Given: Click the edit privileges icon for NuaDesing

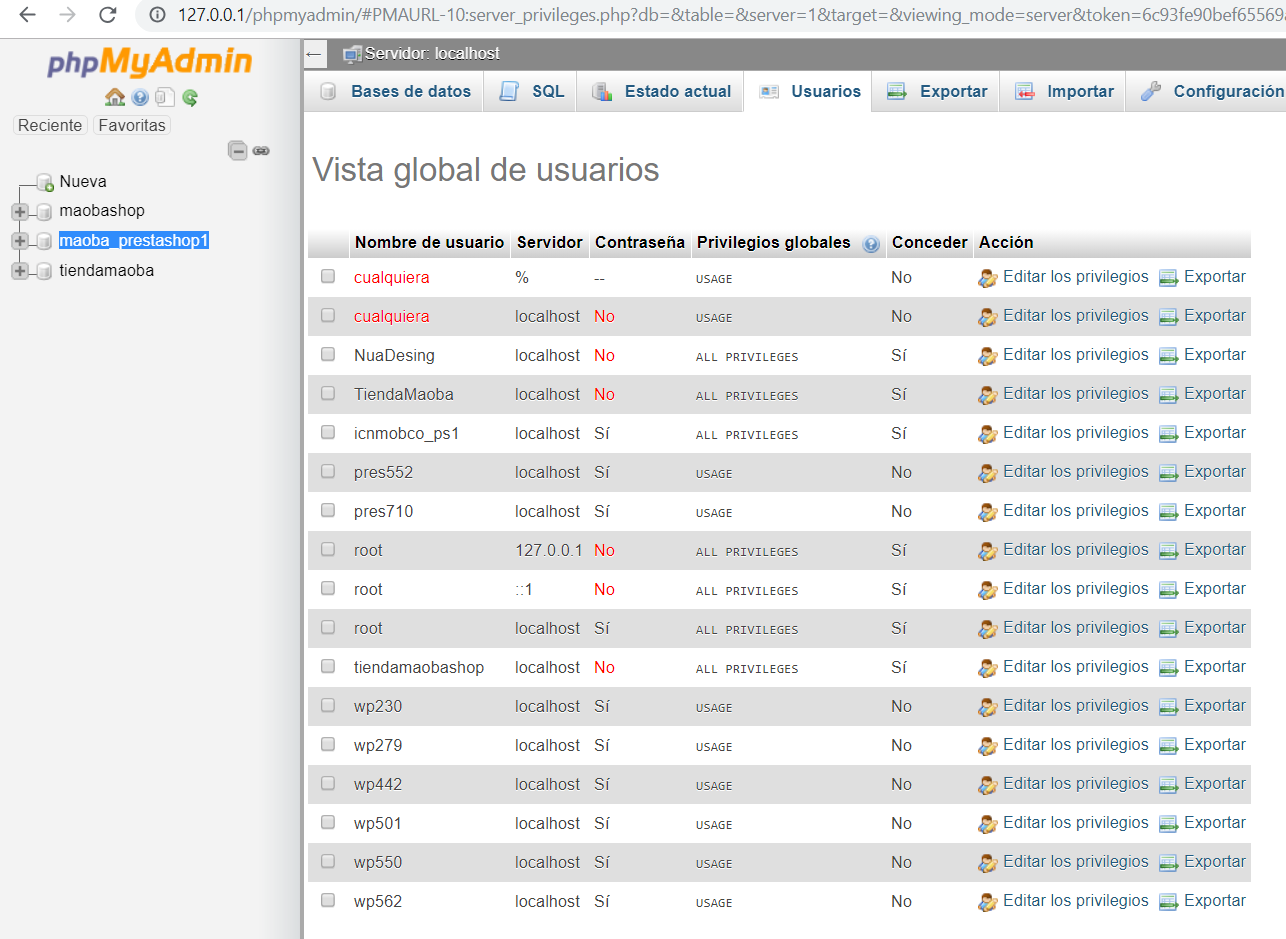Looking at the screenshot, I should coord(988,356).
